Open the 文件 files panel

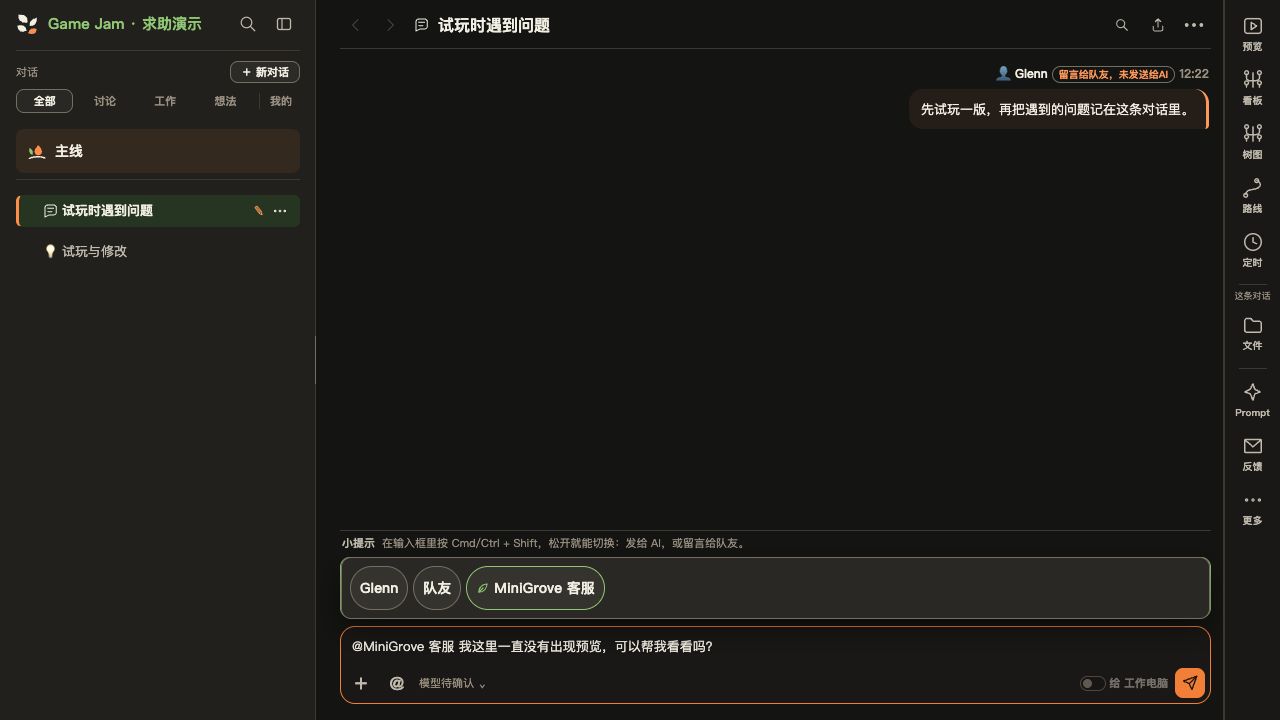(x=1252, y=333)
